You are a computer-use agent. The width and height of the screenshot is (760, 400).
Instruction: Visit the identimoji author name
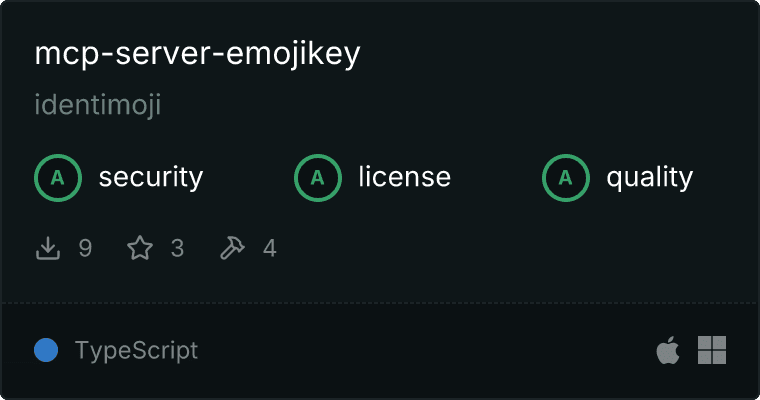[97, 105]
